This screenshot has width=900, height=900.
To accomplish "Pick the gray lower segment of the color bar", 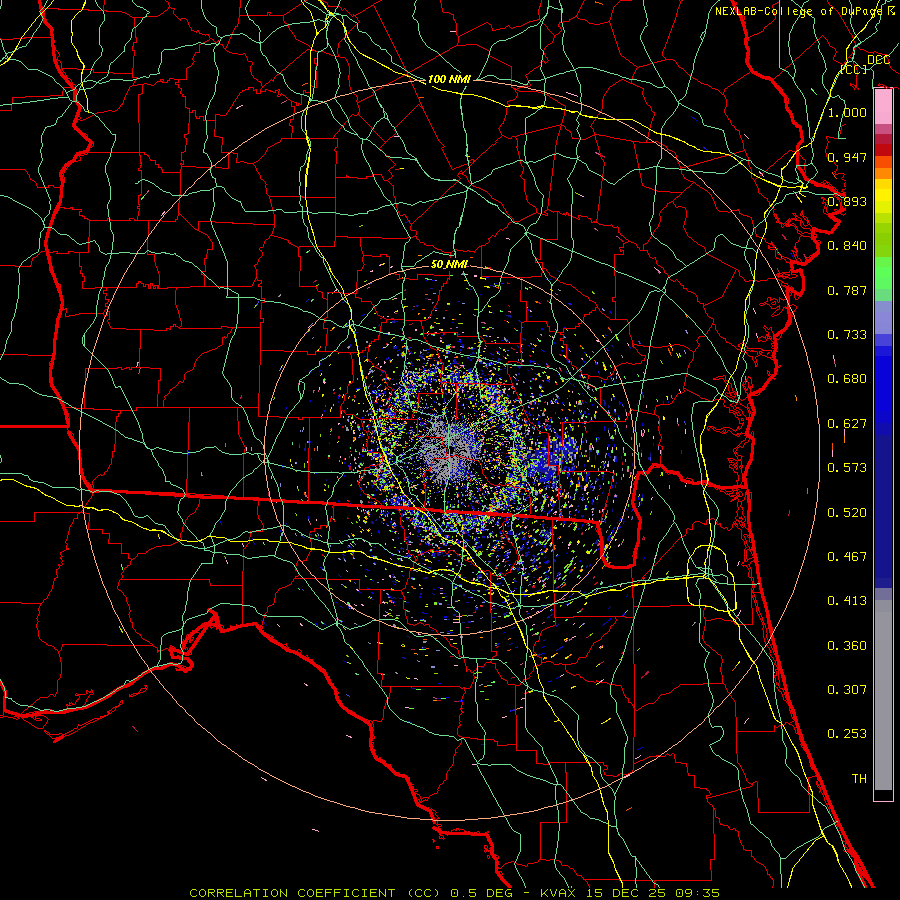I will coord(883,695).
